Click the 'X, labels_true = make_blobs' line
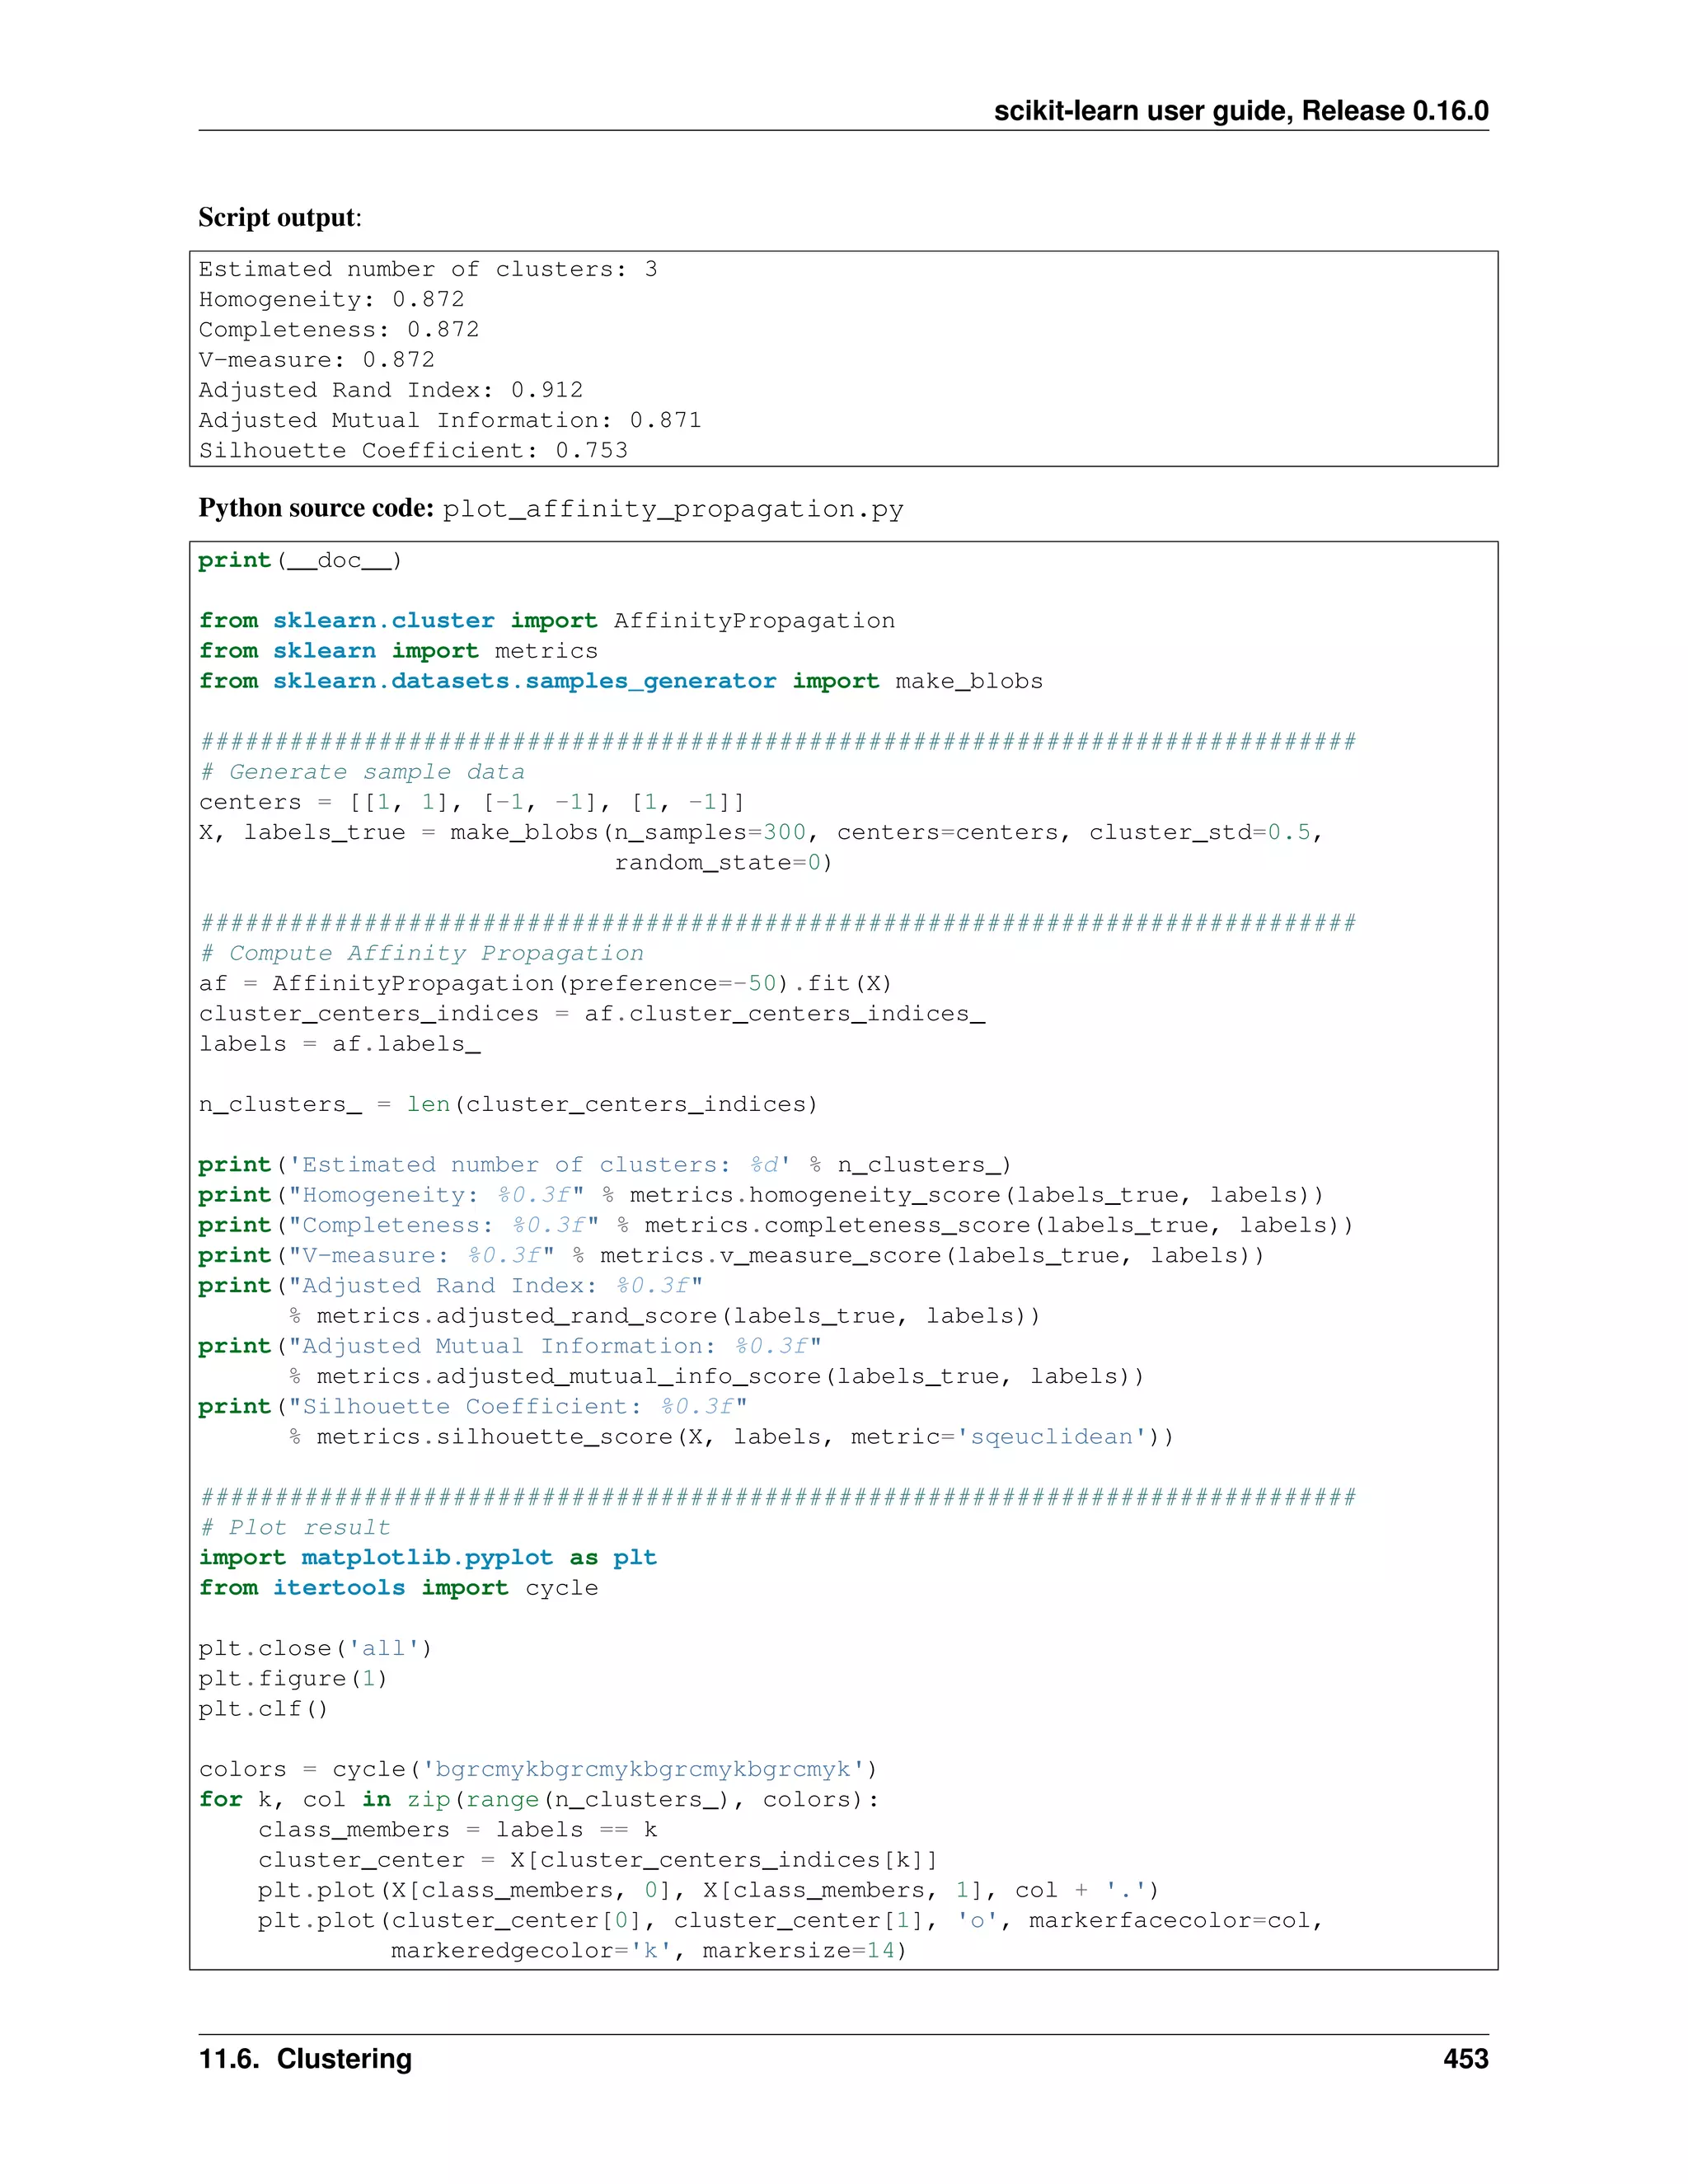Viewport: 1688px width, 2184px height. click(761, 832)
